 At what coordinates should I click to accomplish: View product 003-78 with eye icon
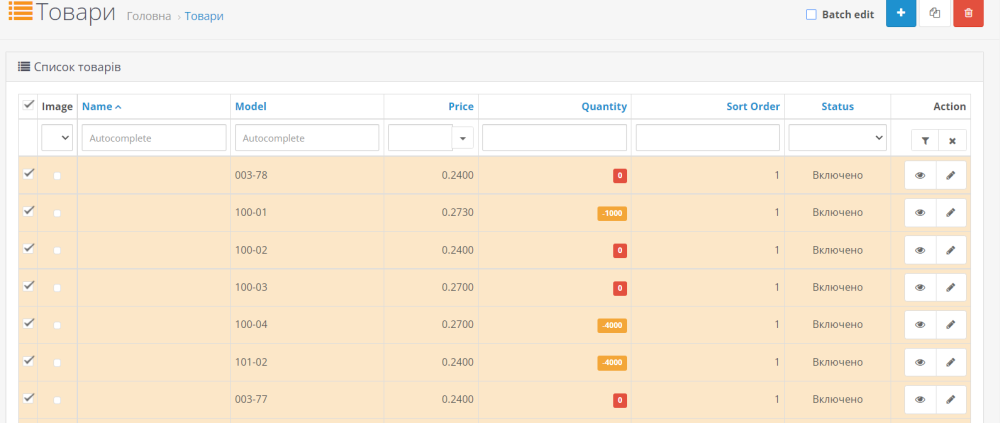[x=920, y=175]
